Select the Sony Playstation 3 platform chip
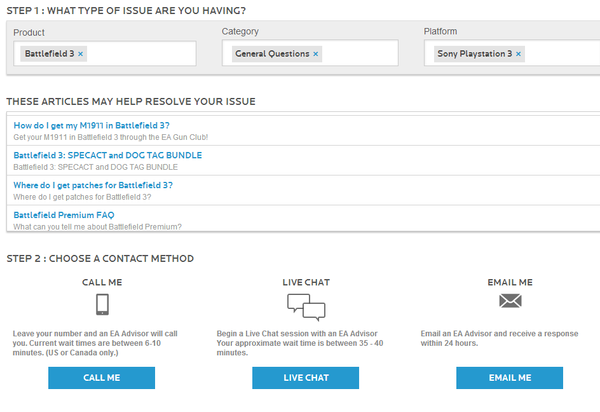 tap(474, 54)
